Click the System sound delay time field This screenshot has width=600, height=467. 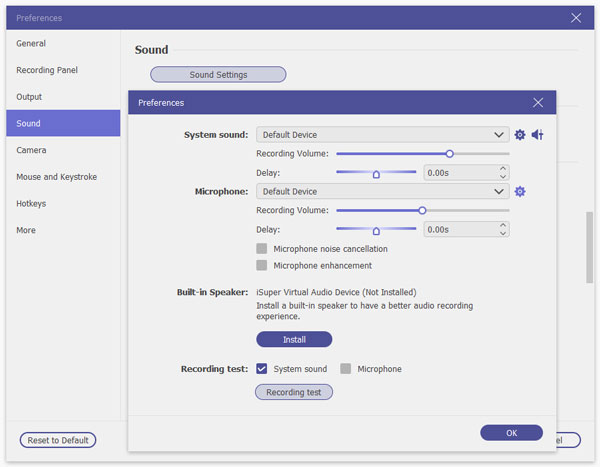pyautogui.click(x=458, y=173)
